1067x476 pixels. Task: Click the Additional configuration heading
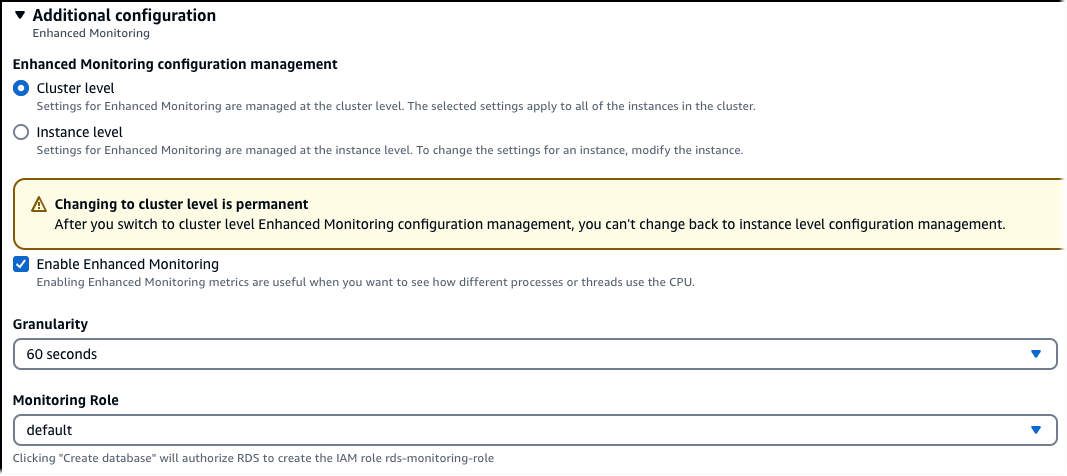pyautogui.click(x=124, y=16)
